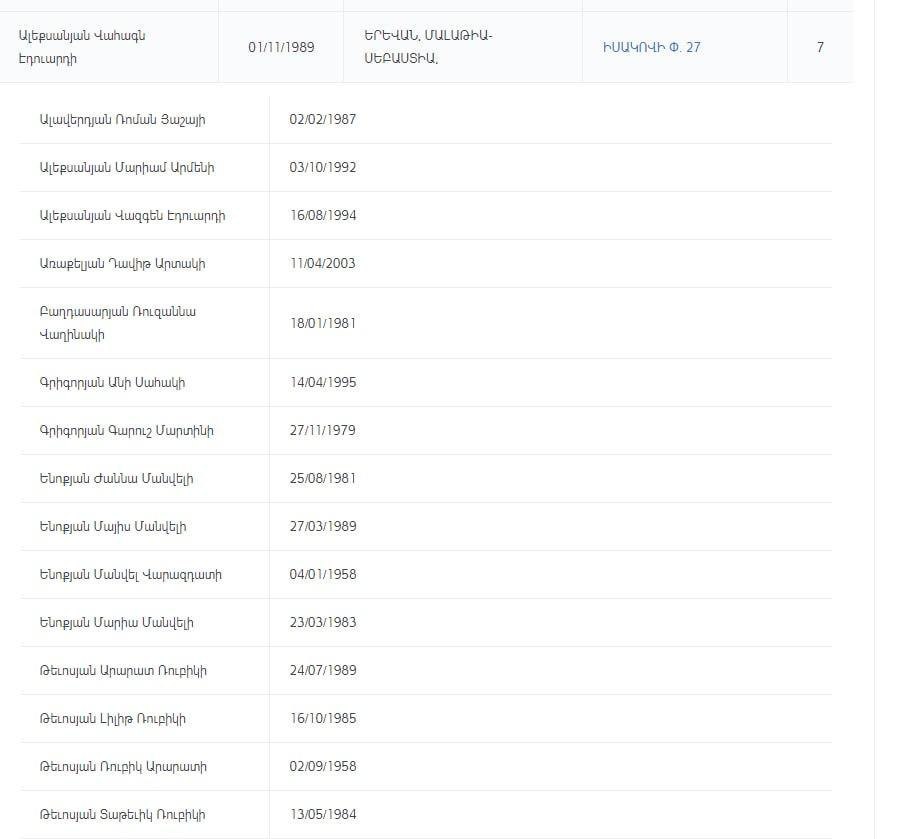Click the number 7 cell in the top row
Image resolution: width=924 pixels, height=839 pixels.
[x=820, y=47]
